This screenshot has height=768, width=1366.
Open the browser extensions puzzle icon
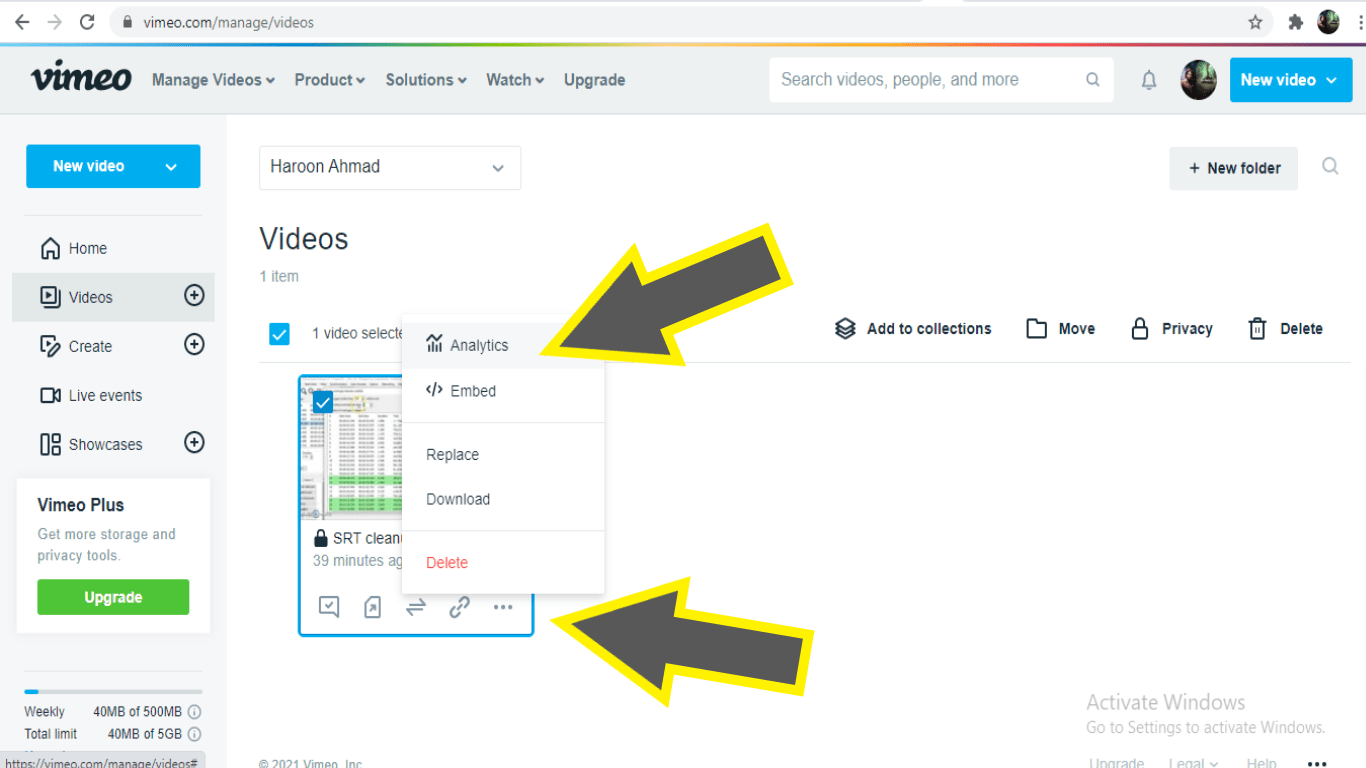coord(1296,22)
